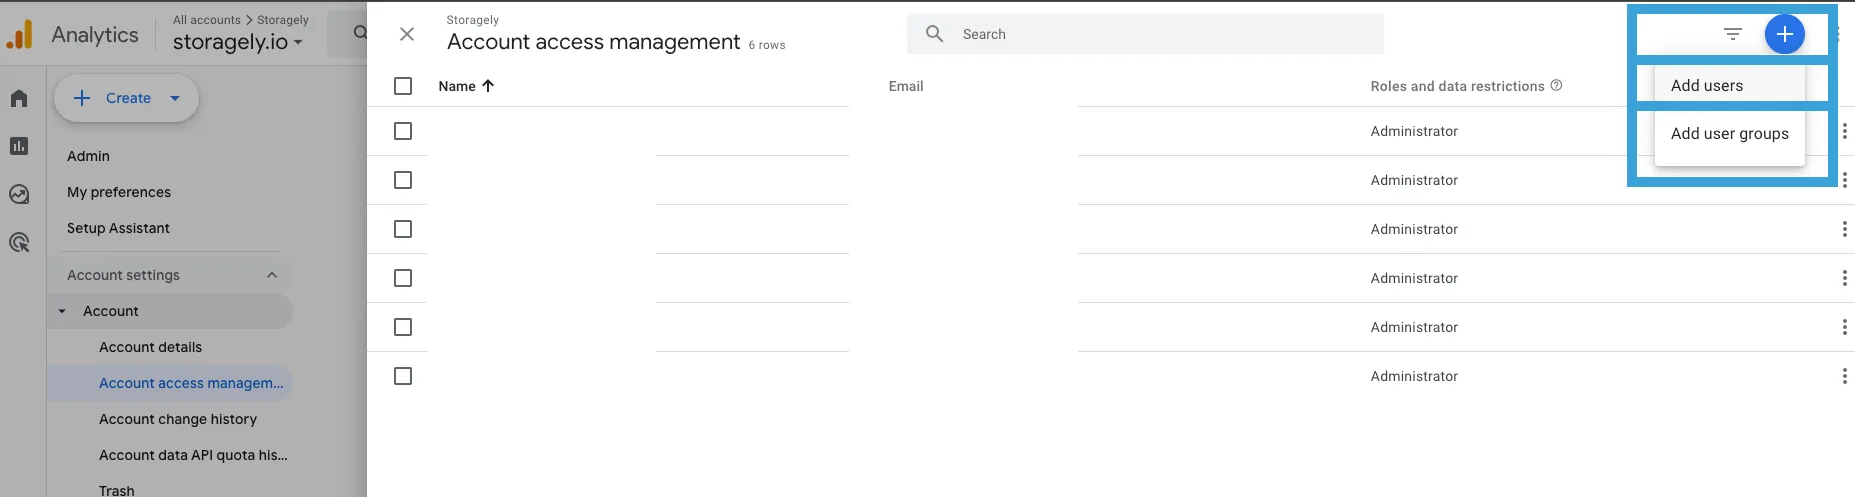Choose Add user groups from the menu

point(1729,134)
